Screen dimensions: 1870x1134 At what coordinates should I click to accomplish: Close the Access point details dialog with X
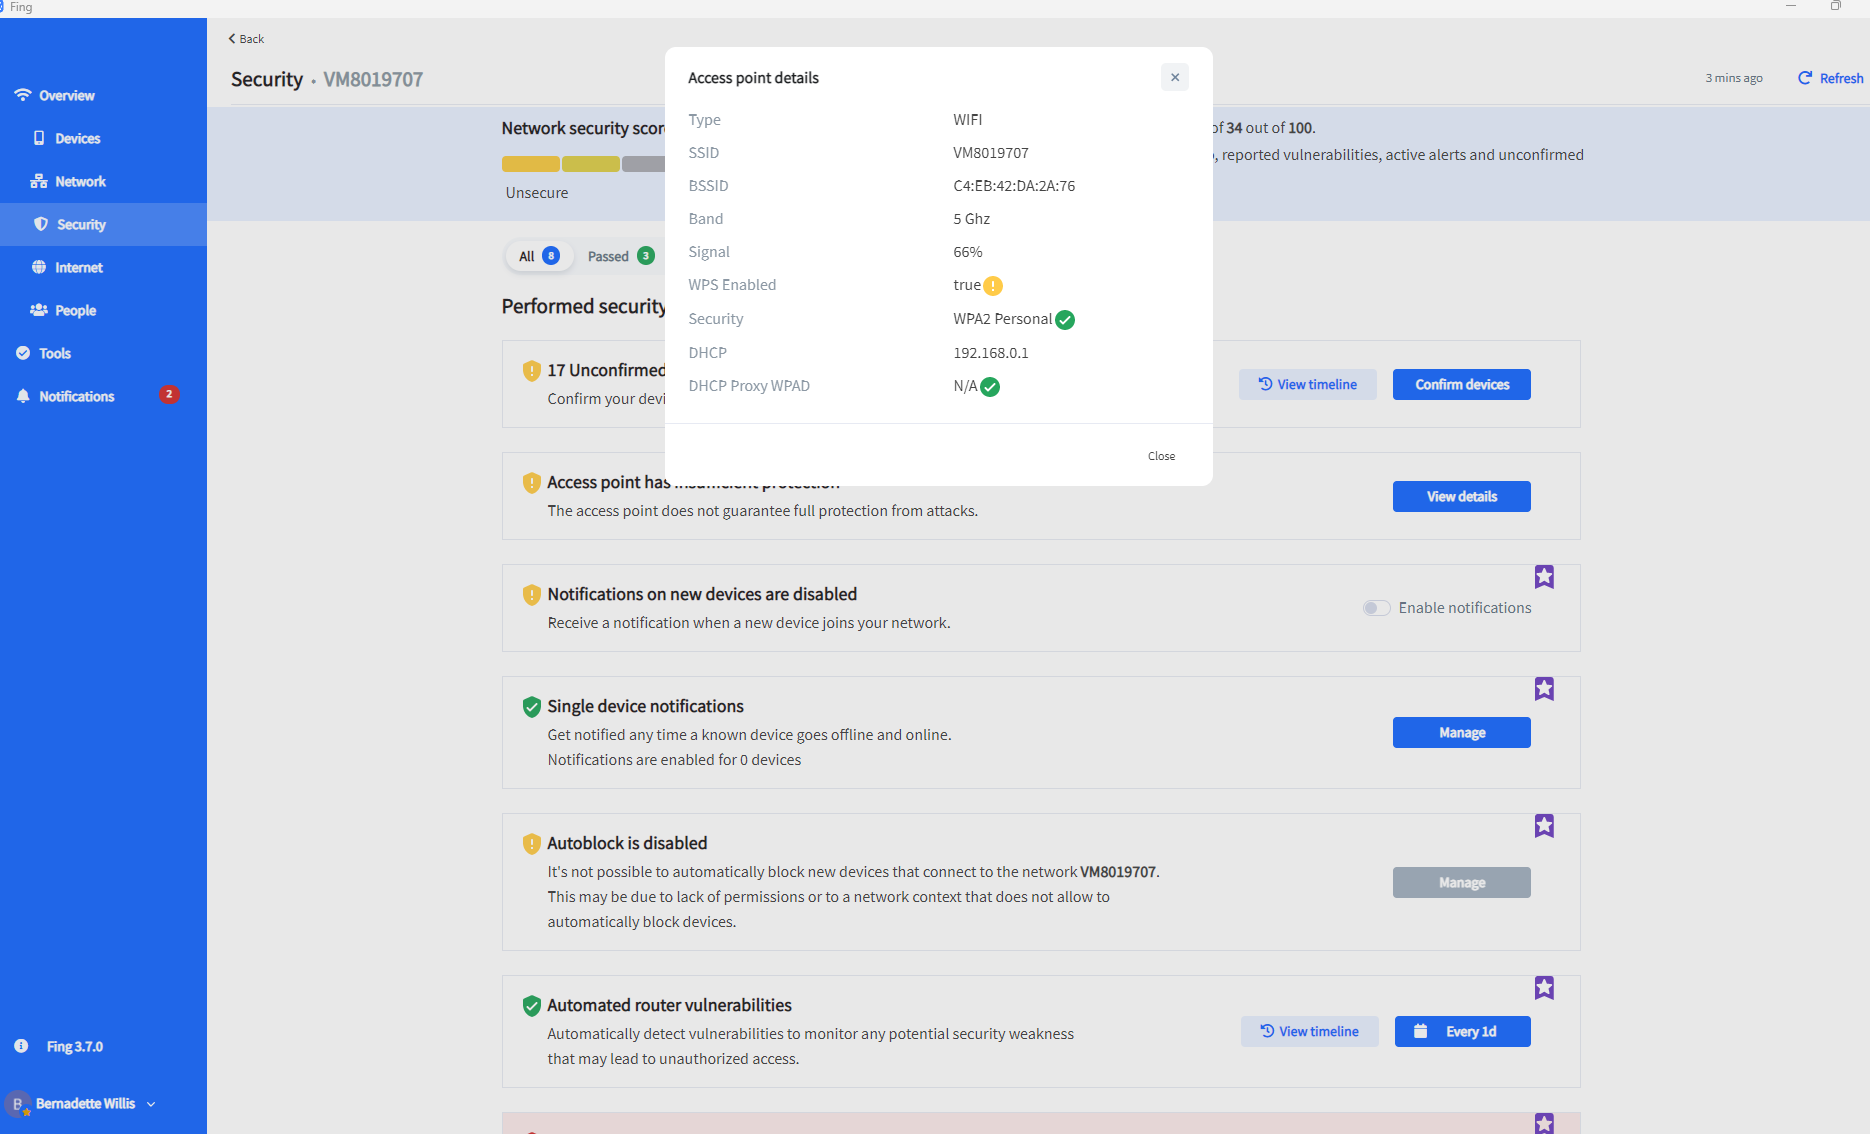coord(1175,77)
